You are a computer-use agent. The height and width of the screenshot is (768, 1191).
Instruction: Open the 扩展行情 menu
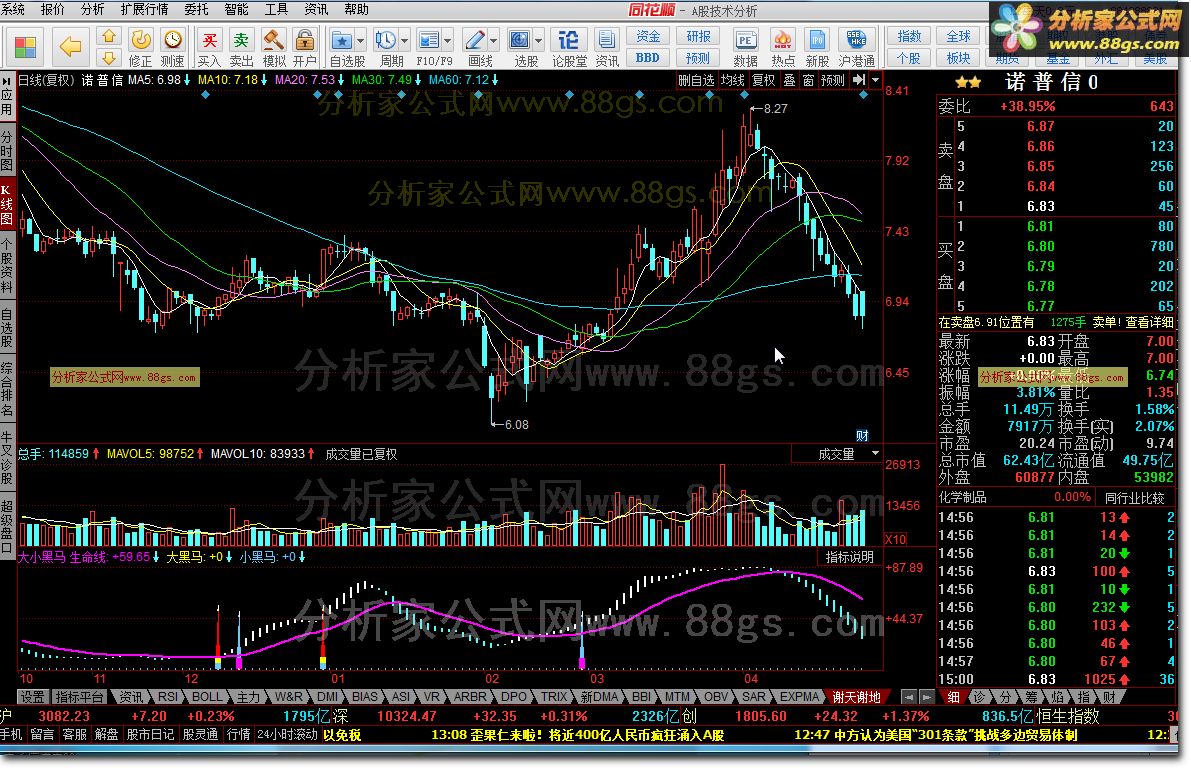pyautogui.click(x=144, y=9)
